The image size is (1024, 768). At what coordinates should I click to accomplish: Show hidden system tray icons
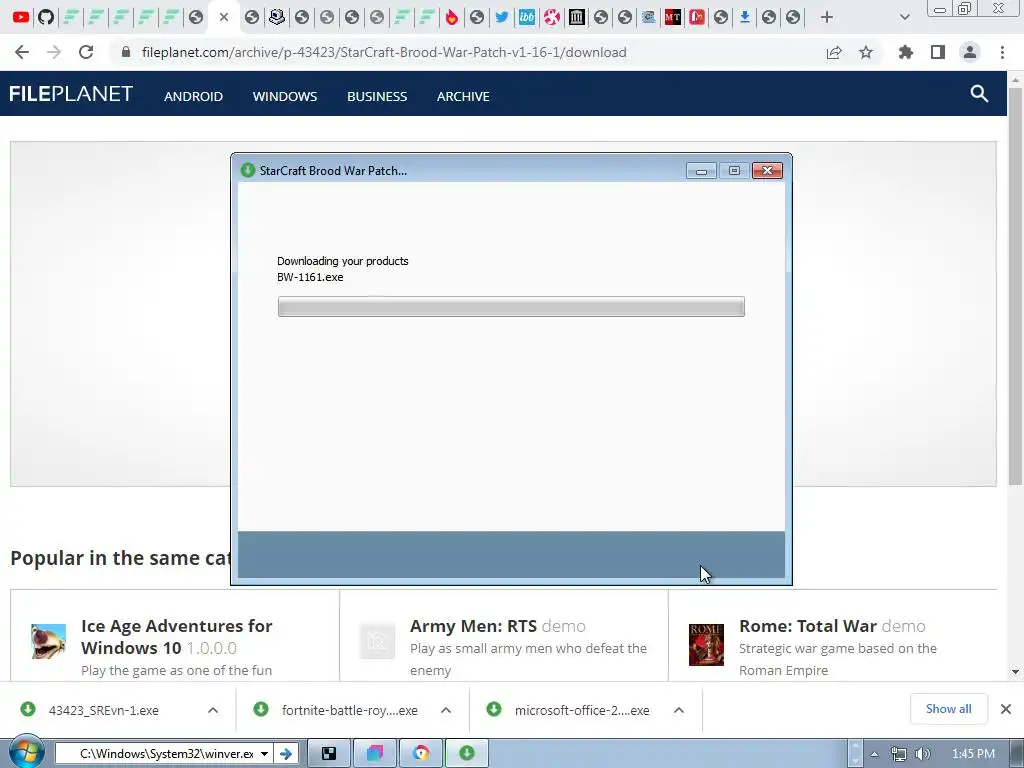[x=874, y=754]
